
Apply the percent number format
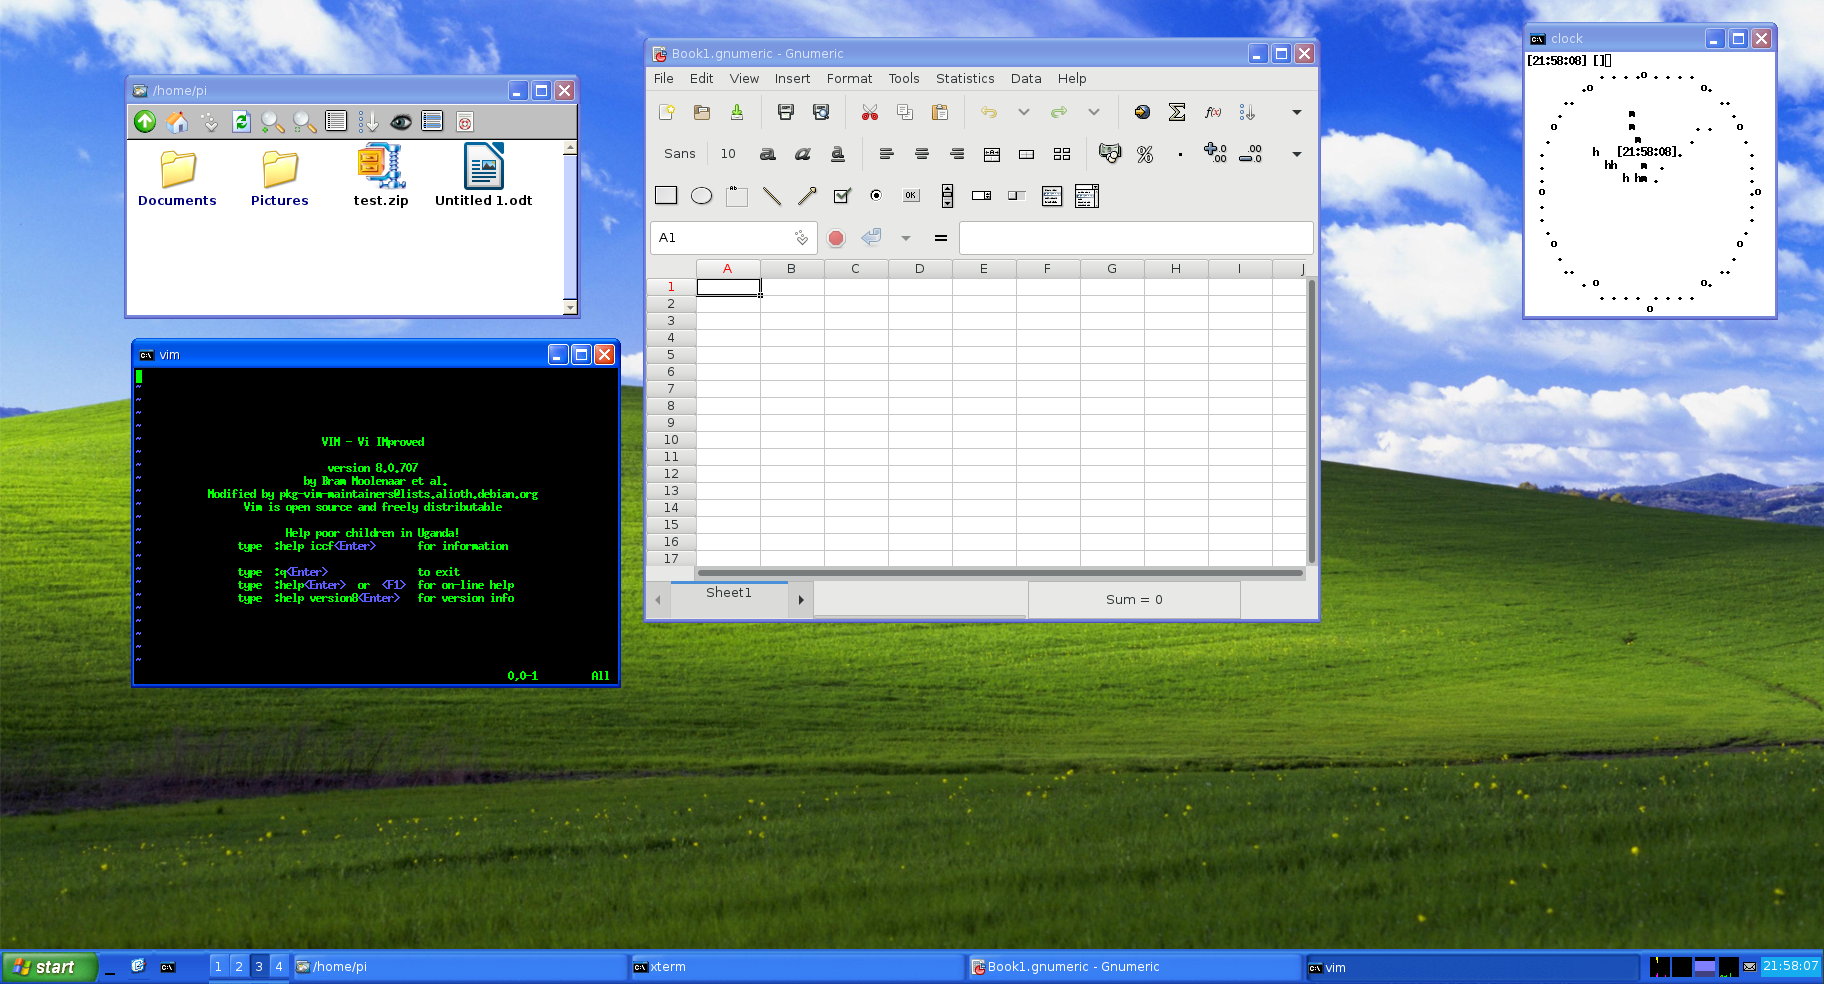pos(1145,154)
